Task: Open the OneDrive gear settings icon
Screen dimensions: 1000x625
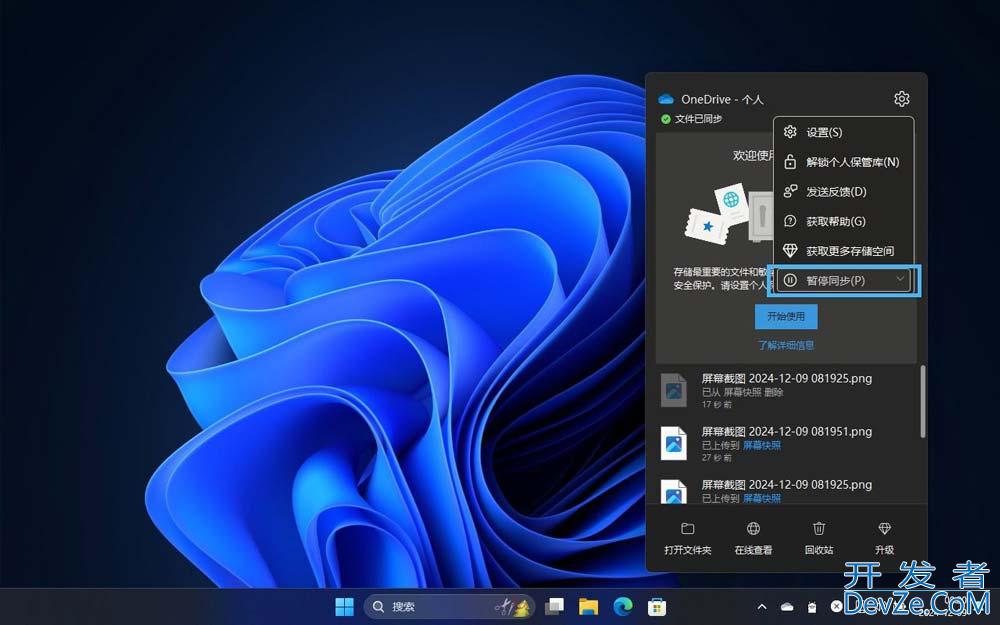Action: (901, 99)
